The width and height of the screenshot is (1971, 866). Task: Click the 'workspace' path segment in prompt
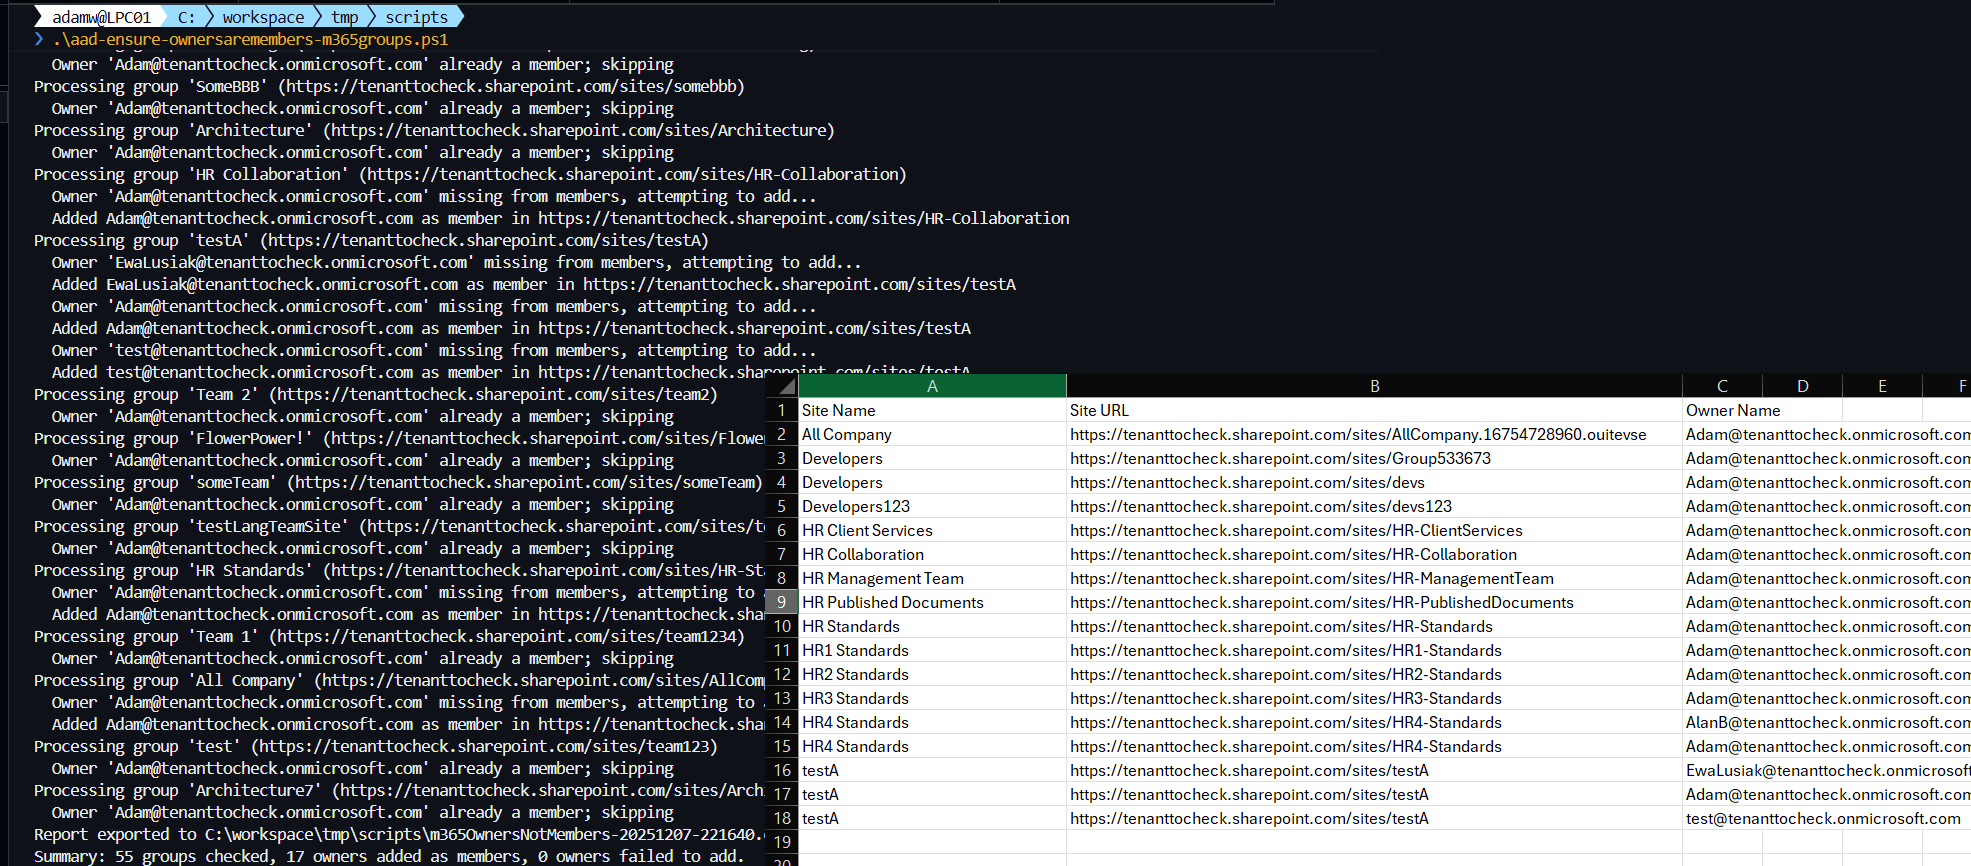point(263,17)
